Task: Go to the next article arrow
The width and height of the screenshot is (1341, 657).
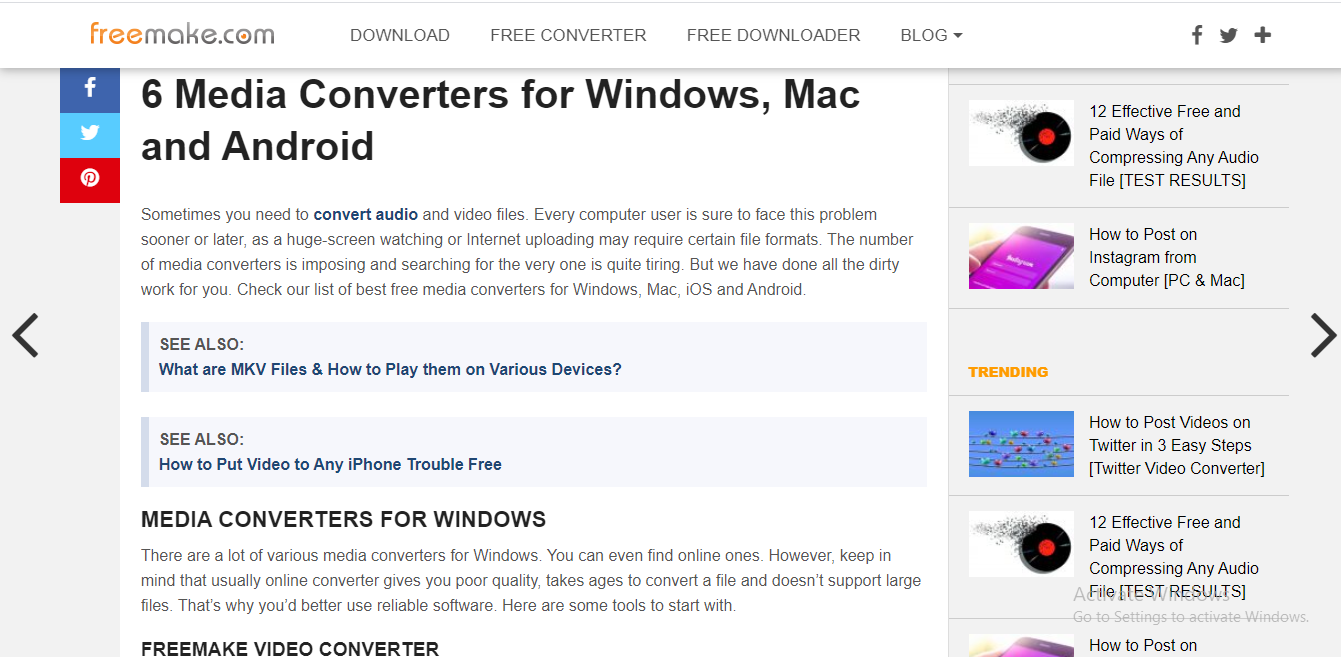Action: click(1323, 335)
